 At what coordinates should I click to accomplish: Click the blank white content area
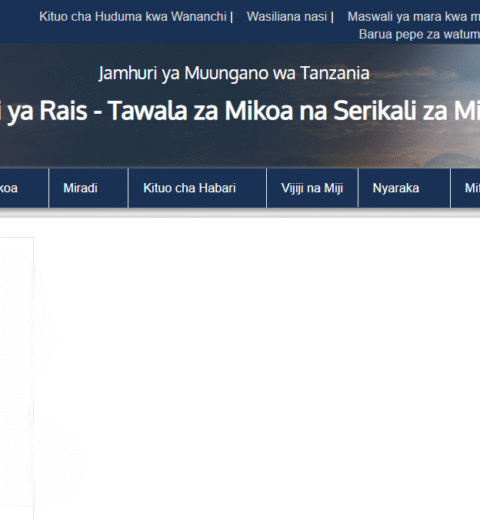coord(257,367)
